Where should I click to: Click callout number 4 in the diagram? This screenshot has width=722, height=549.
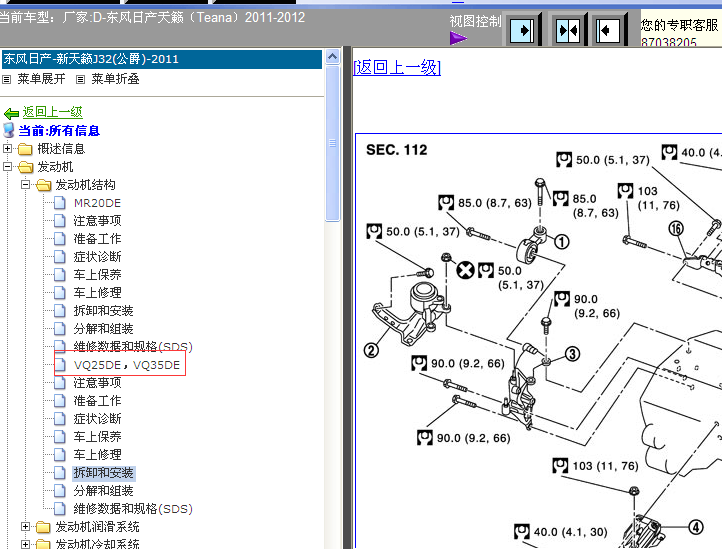(696, 527)
